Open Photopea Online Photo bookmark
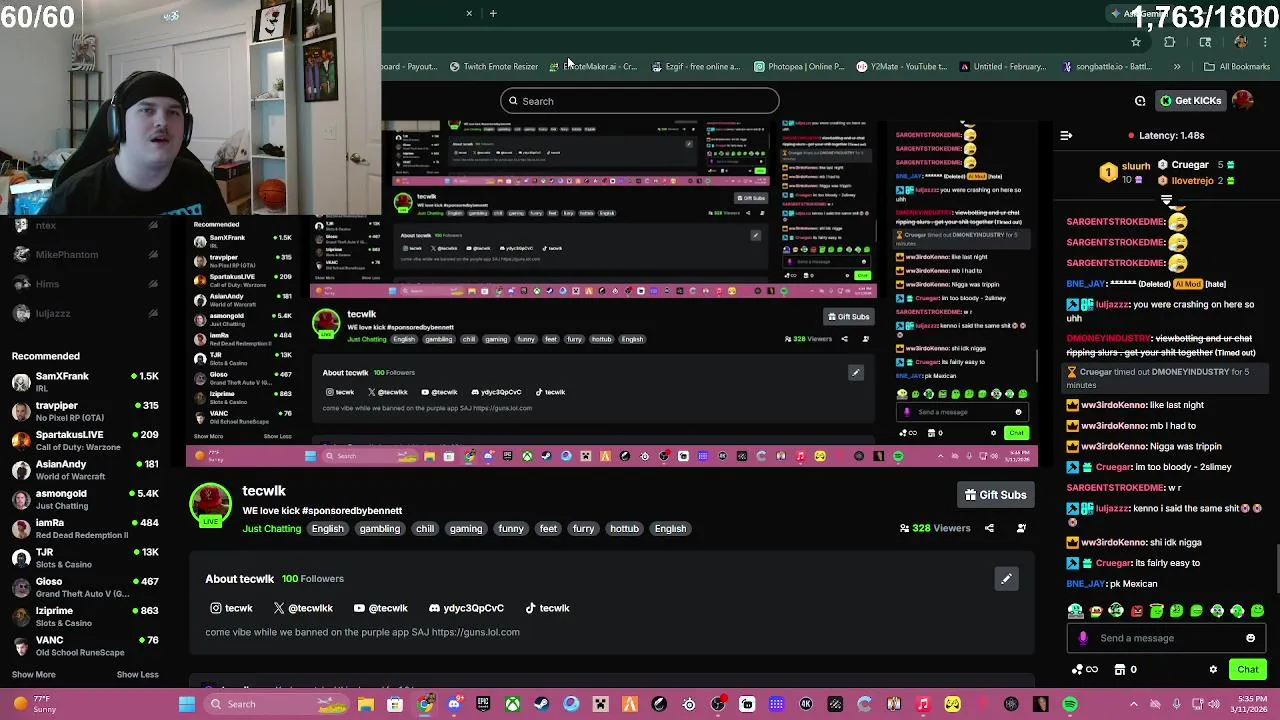 tap(799, 67)
